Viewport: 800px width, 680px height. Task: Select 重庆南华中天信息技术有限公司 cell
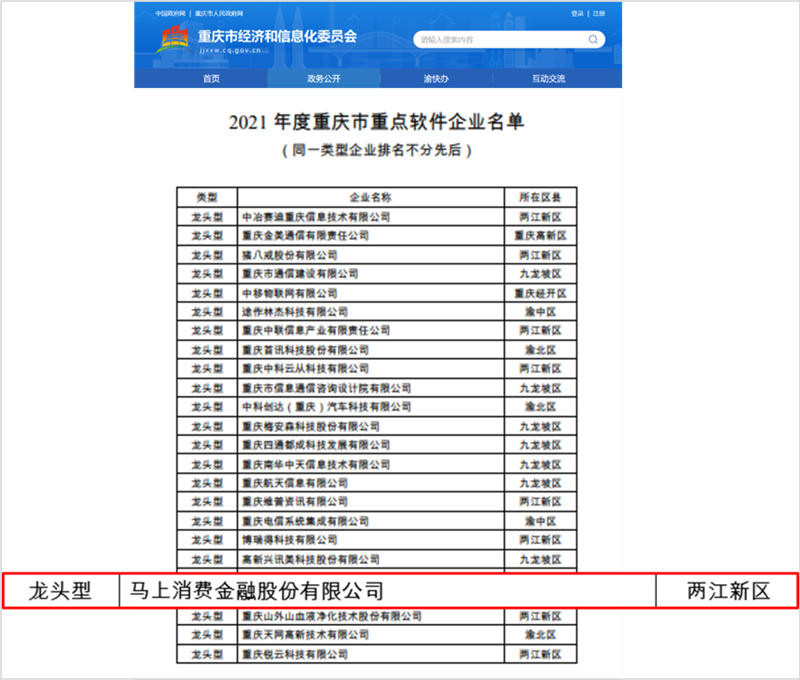pos(371,464)
